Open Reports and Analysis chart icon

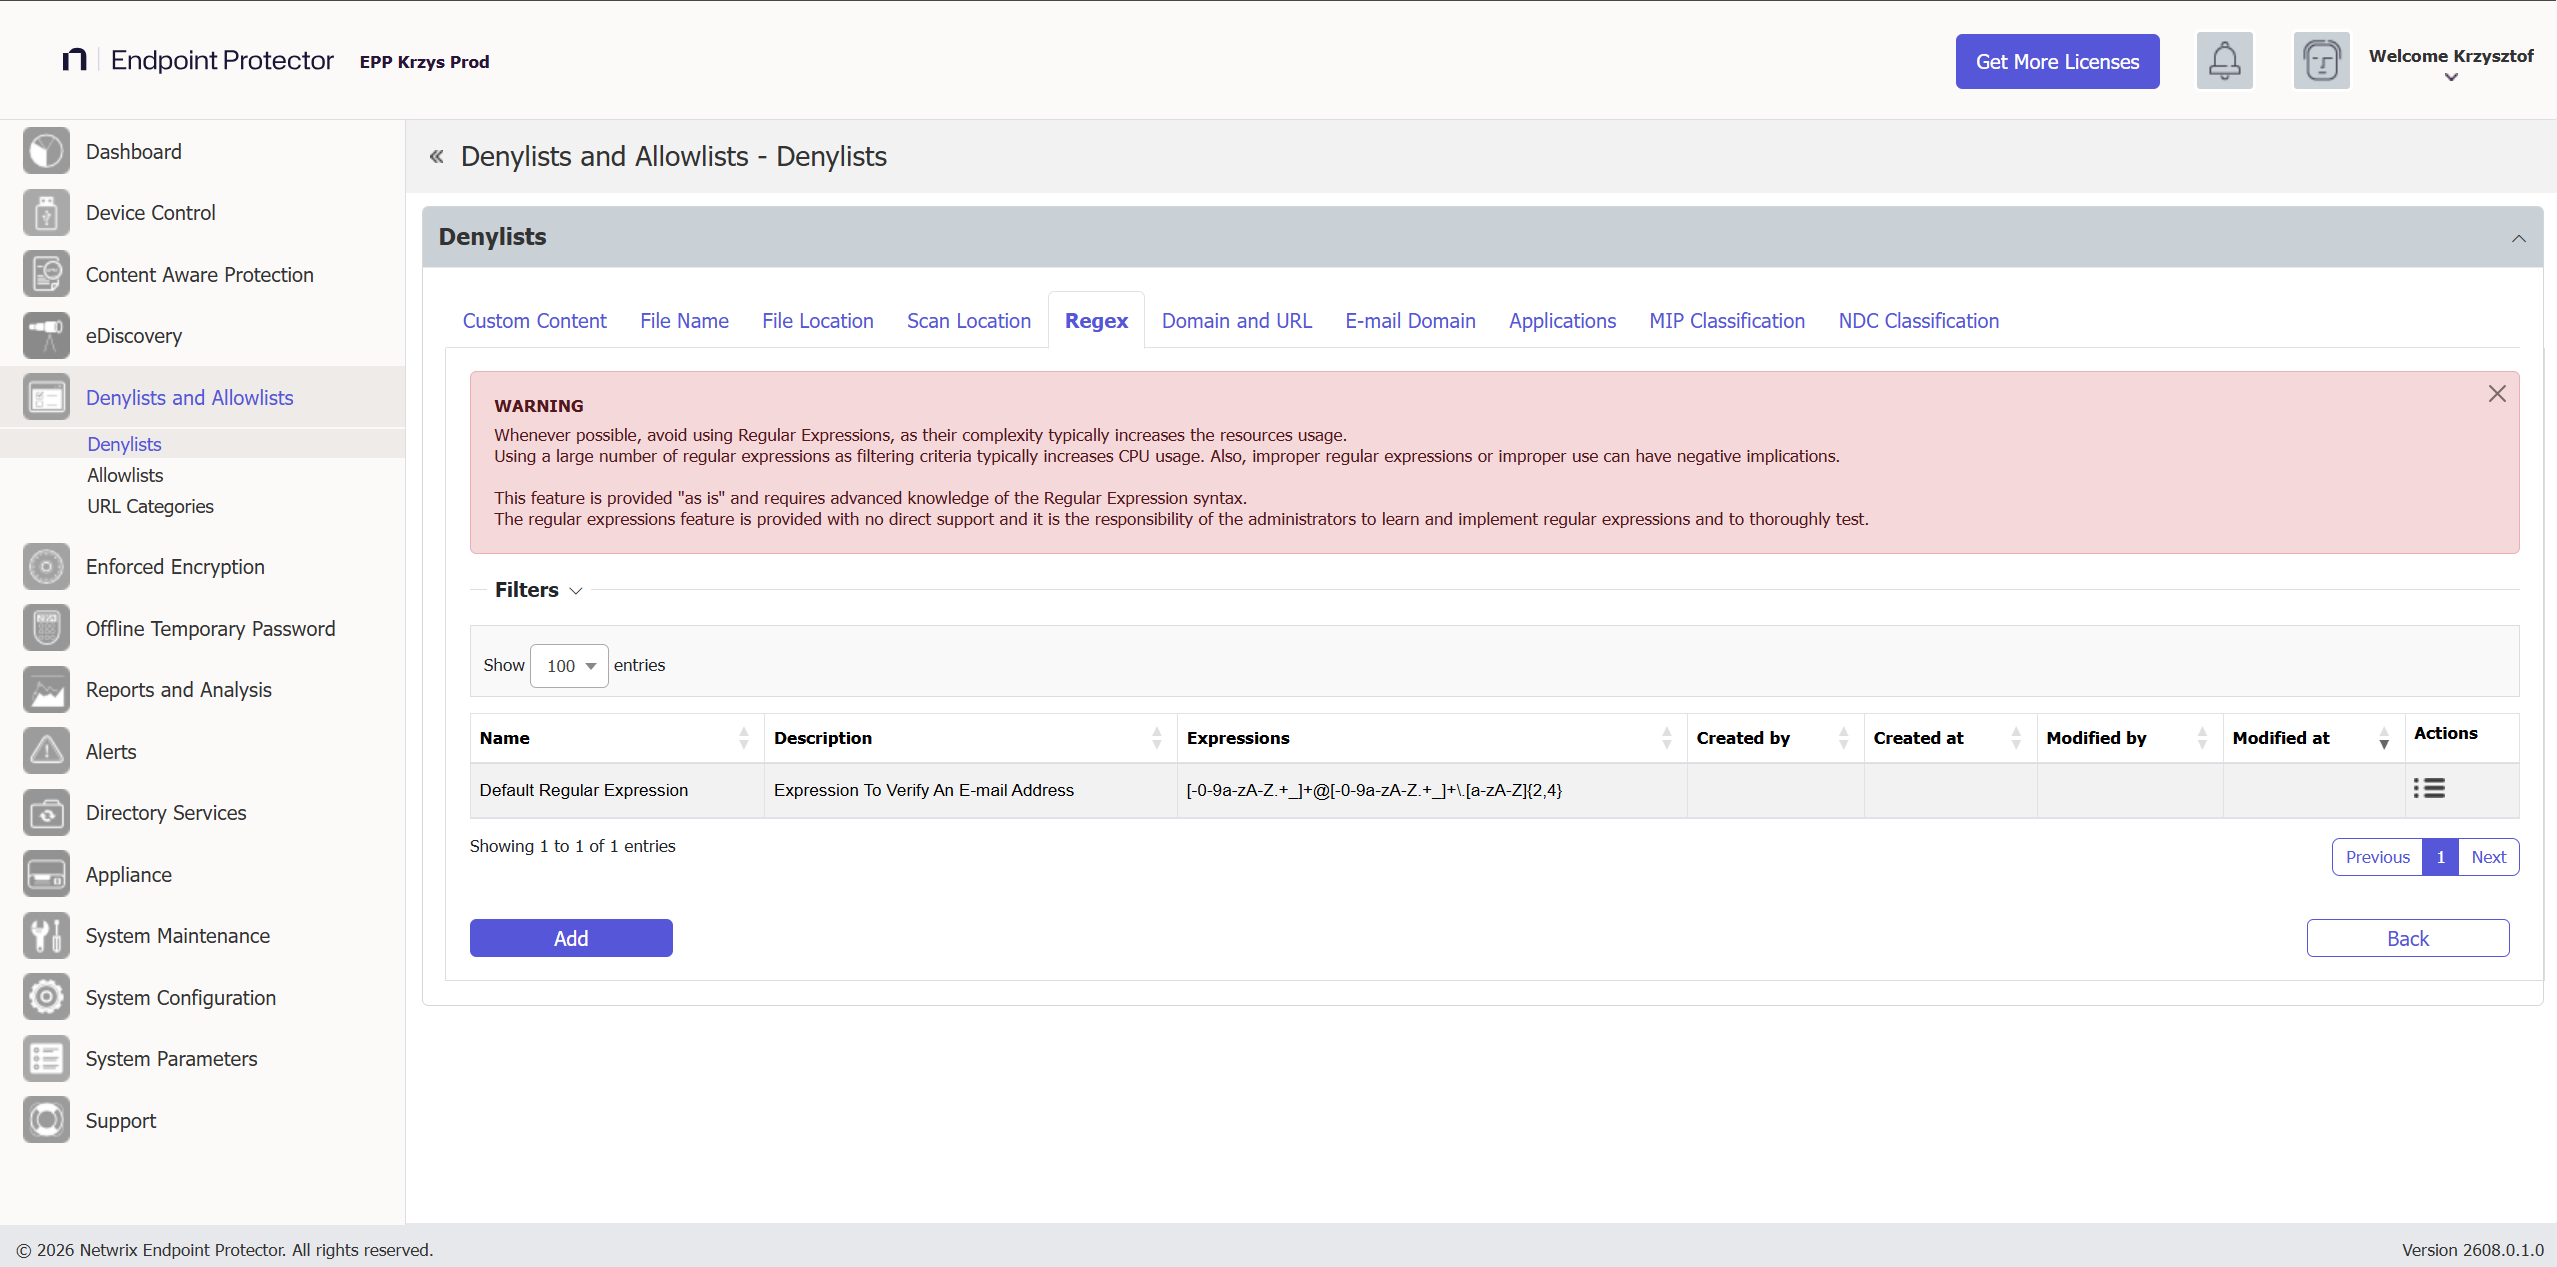click(x=46, y=690)
